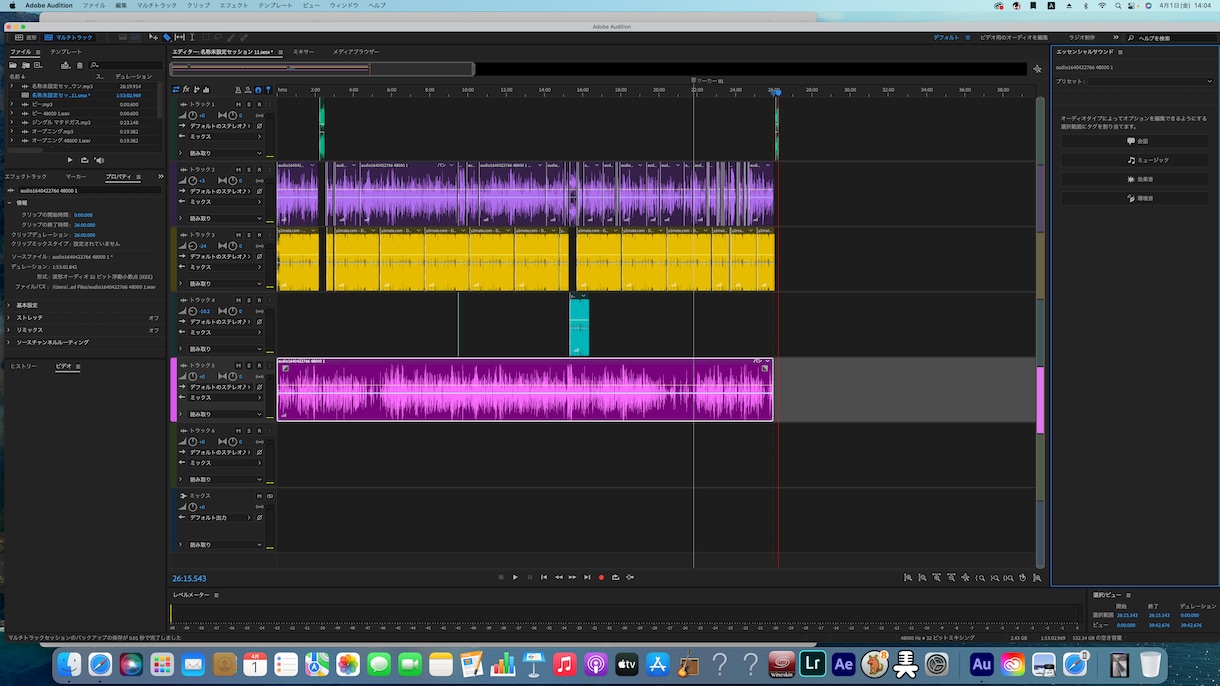Click the Fast Forward transport button
Viewport: 1220px width, 686px height.
(x=573, y=577)
